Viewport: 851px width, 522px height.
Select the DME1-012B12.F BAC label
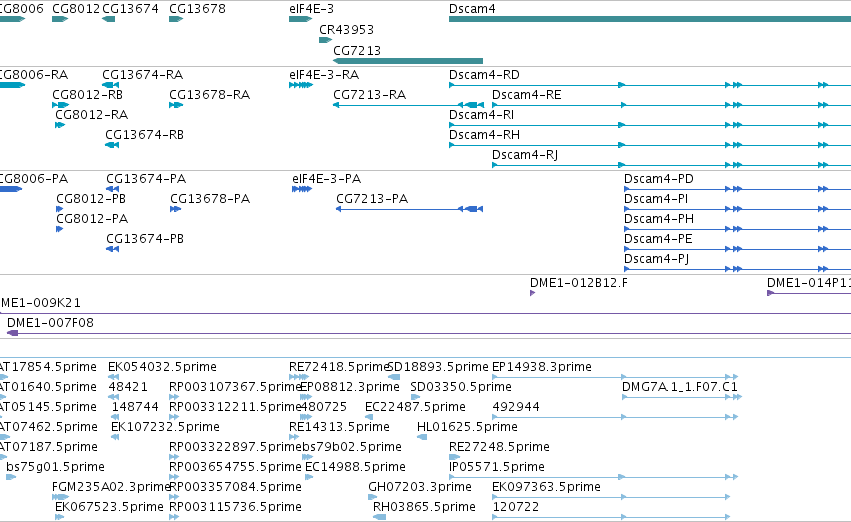[579, 283]
